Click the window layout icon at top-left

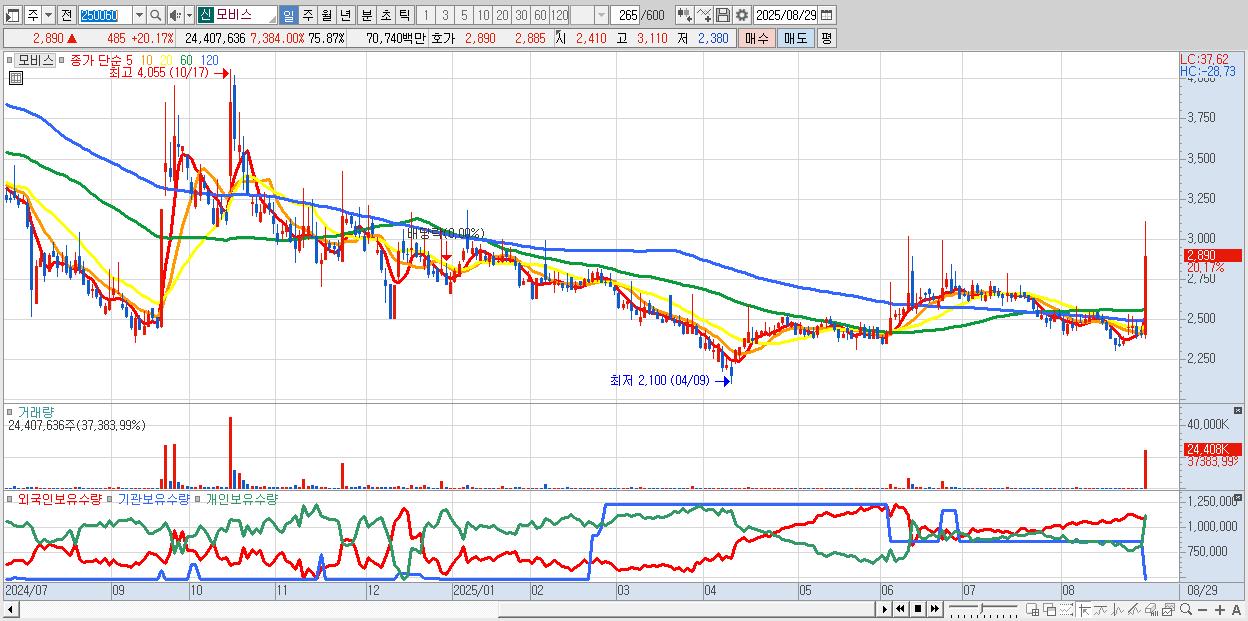12,15
